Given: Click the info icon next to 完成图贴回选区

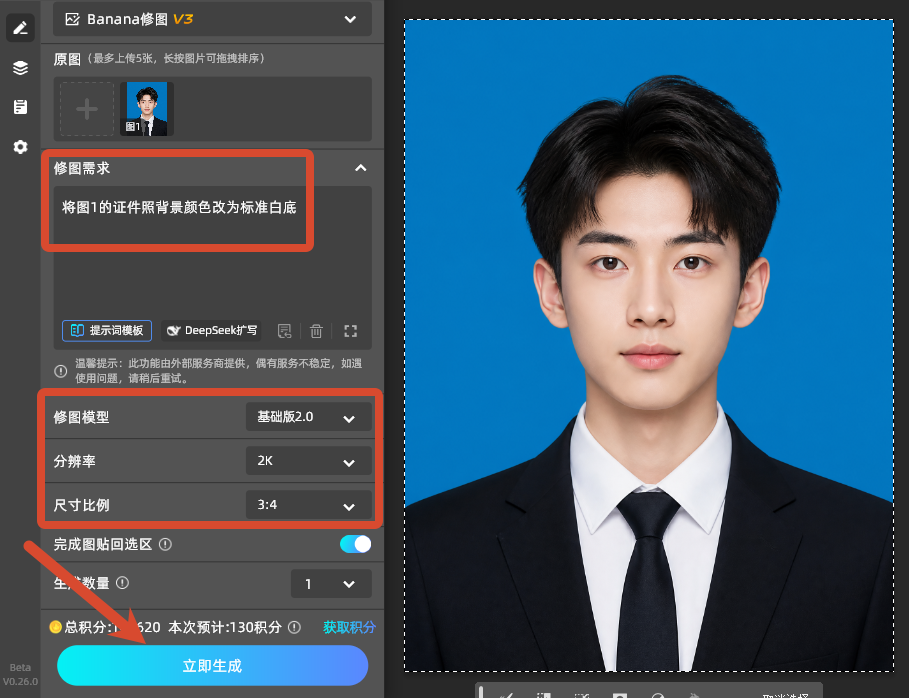Looking at the screenshot, I should pyautogui.click(x=165, y=544).
